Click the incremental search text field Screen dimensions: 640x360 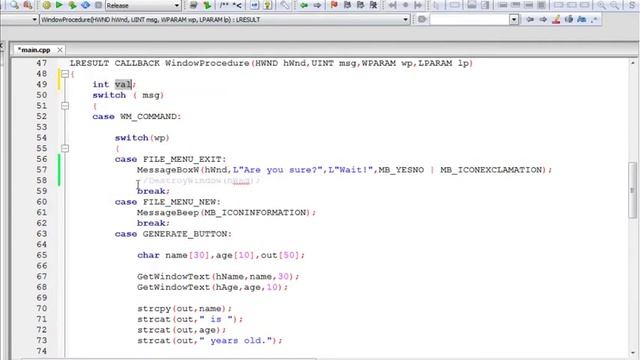[469, 19]
